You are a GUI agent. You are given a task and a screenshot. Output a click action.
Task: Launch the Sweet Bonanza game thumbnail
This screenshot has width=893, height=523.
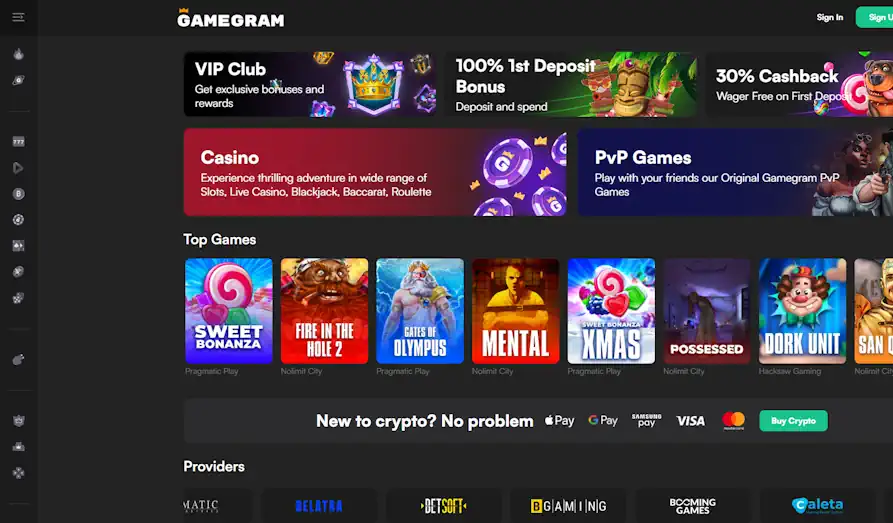[x=228, y=310]
